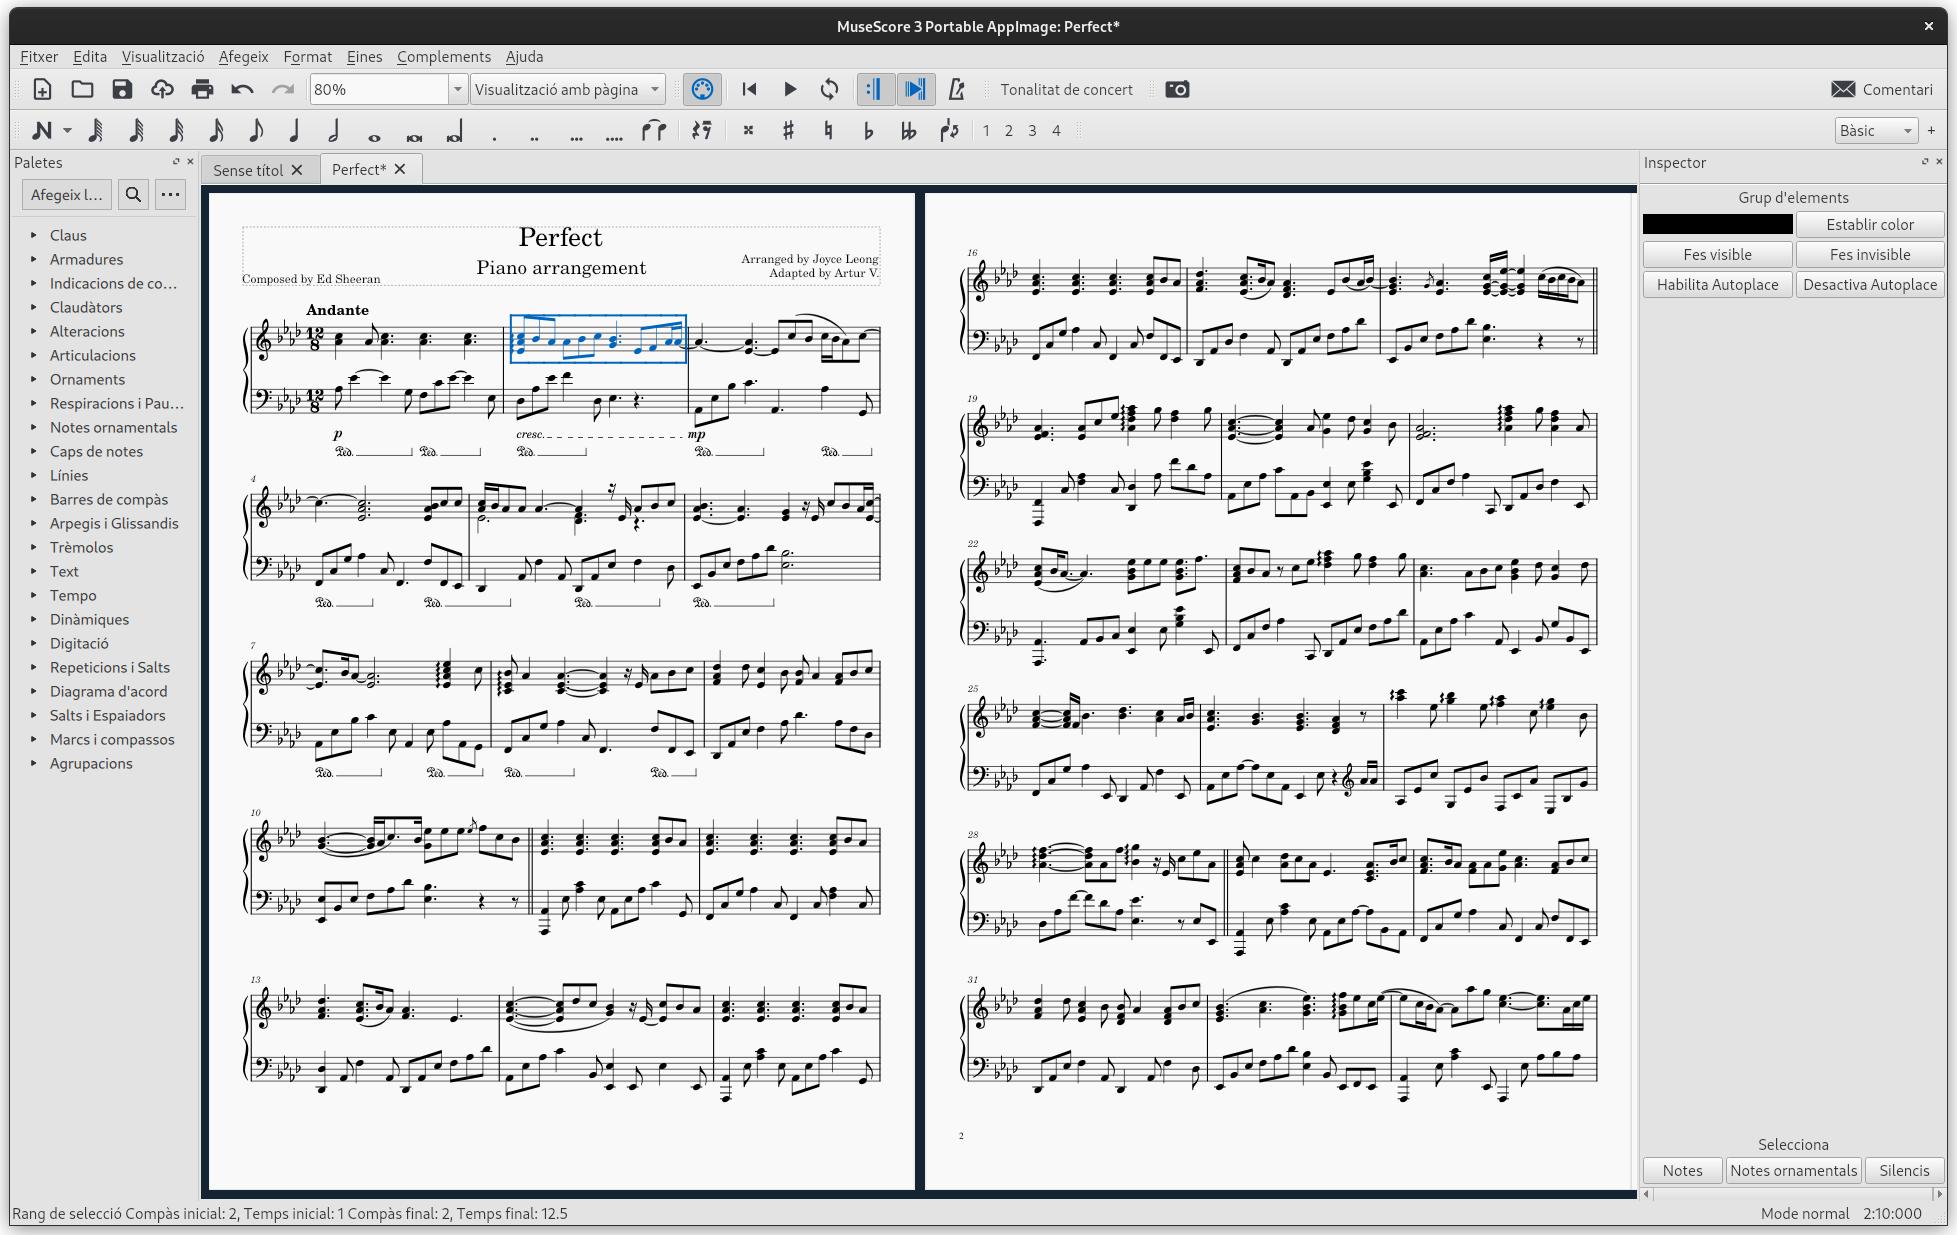Apply sharp accidental
Image resolution: width=1957 pixels, height=1235 pixels.
[788, 130]
